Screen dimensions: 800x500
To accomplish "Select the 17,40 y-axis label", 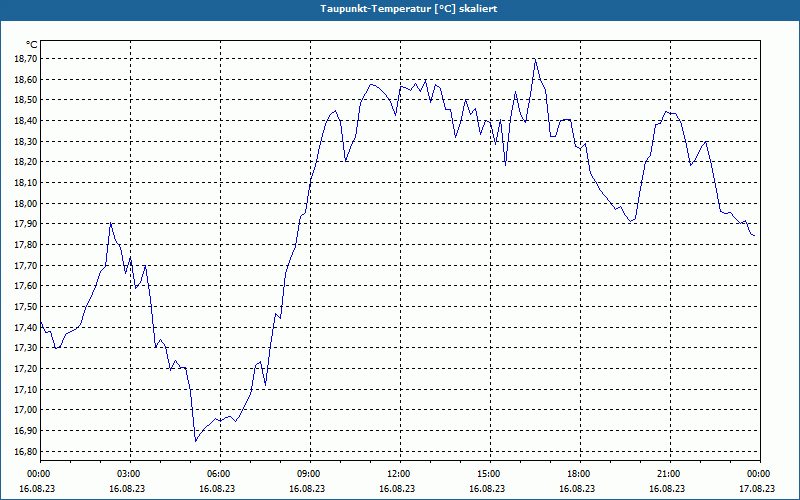I will click(x=26, y=328).
